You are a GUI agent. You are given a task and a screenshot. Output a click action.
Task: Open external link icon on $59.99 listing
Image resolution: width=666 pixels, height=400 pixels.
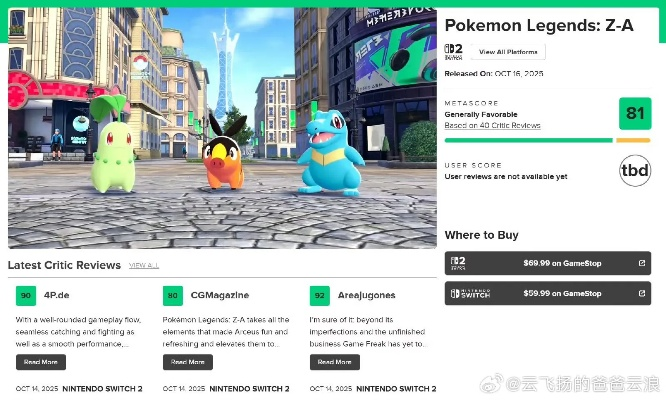click(641, 293)
